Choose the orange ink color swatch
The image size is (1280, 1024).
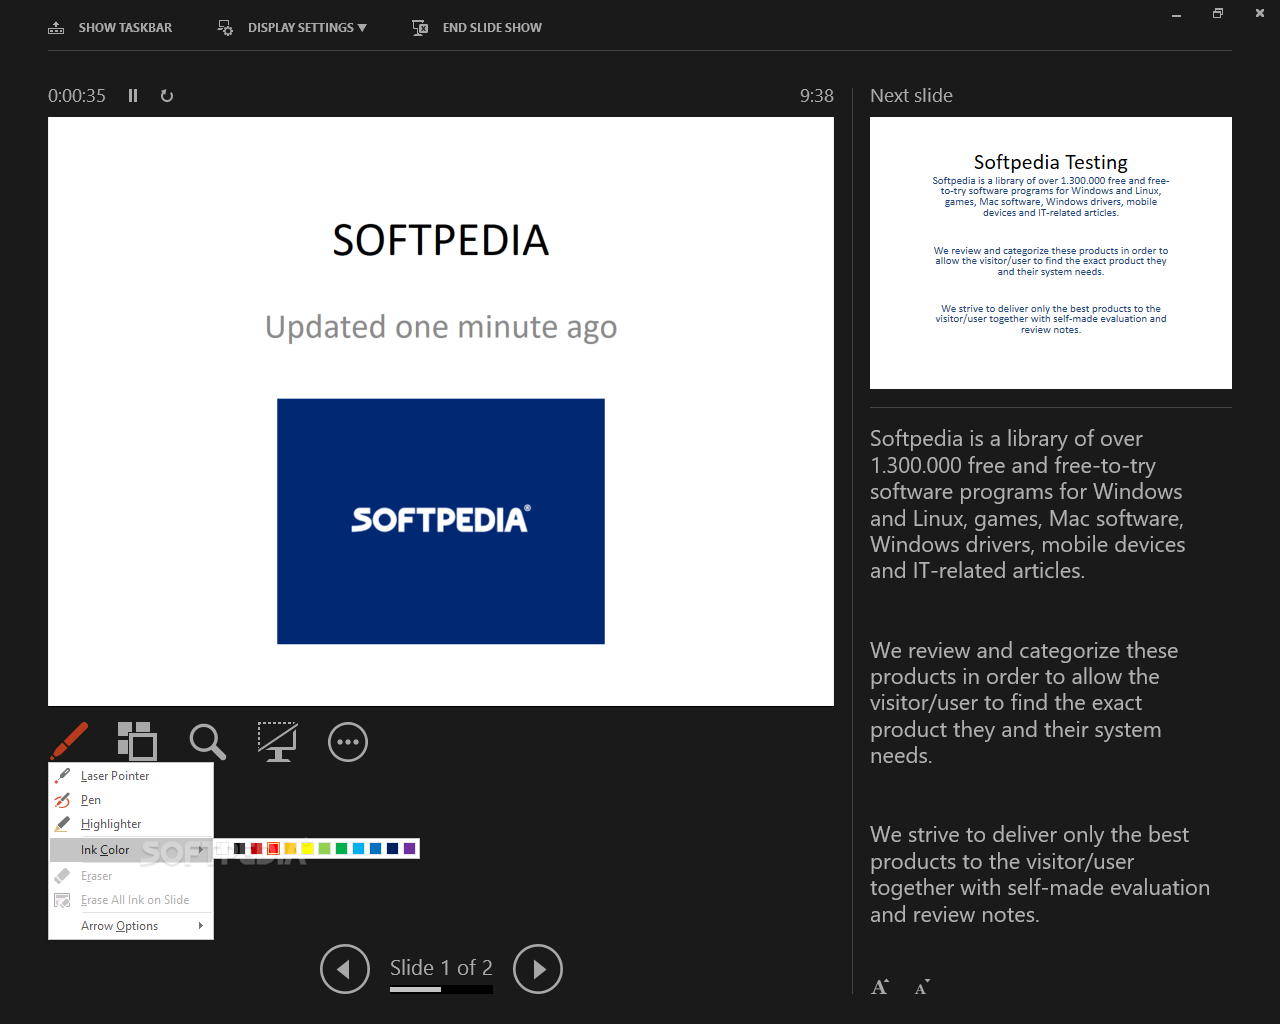point(290,848)
